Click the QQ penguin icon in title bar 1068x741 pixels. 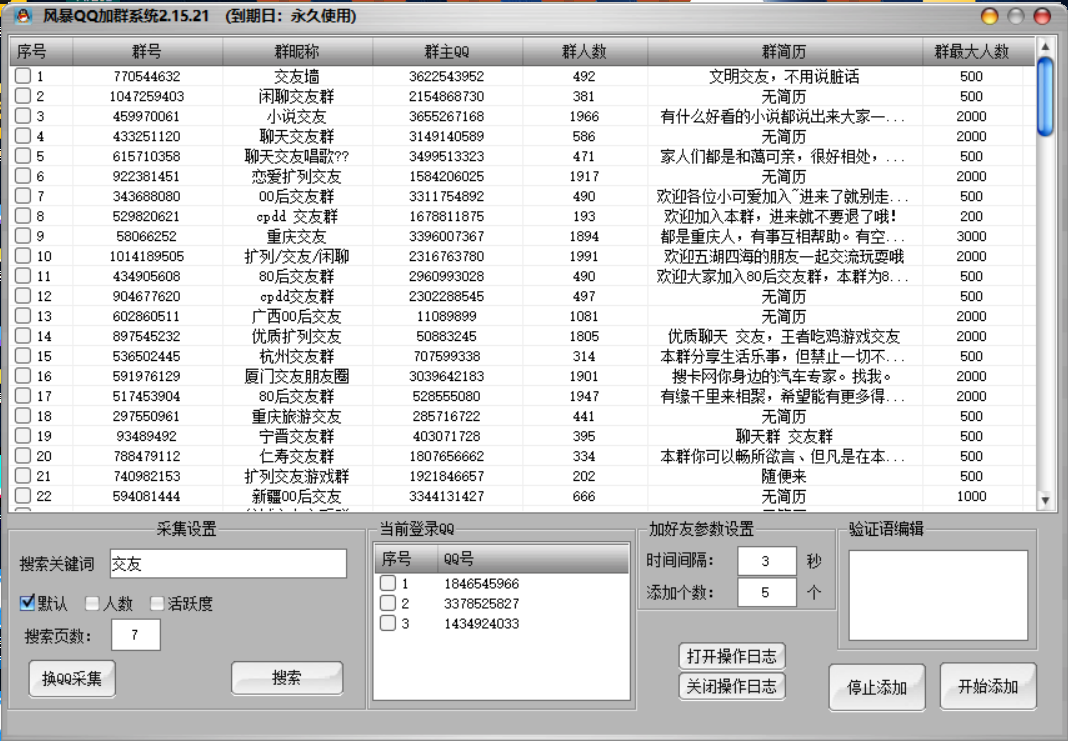(23, 16)
